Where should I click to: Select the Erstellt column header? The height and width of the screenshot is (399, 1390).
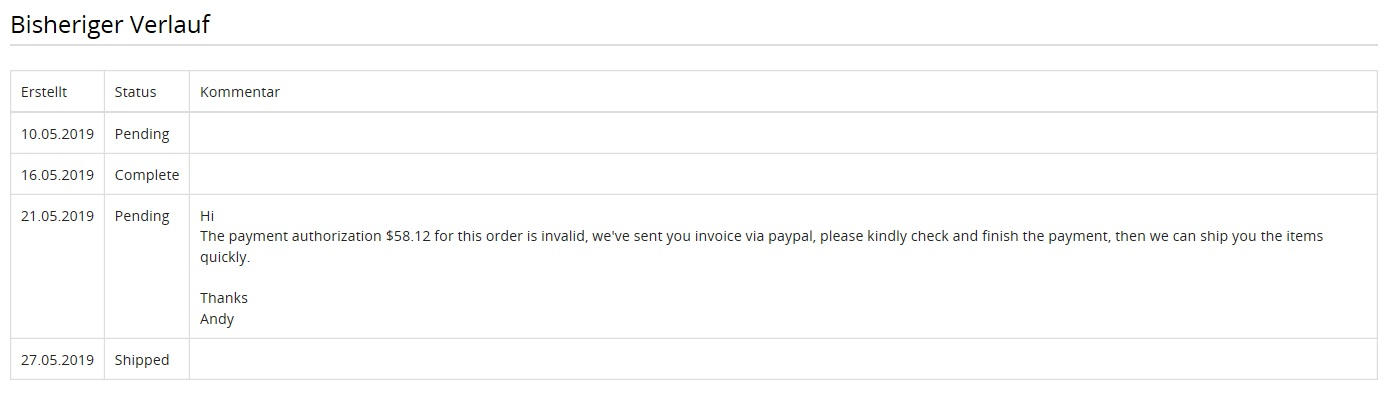(x=44, y=92)
